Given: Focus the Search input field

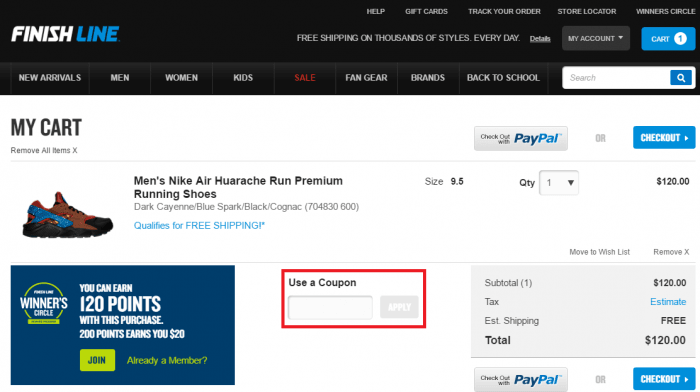Looking at the screenshot, I should point(617,78).
